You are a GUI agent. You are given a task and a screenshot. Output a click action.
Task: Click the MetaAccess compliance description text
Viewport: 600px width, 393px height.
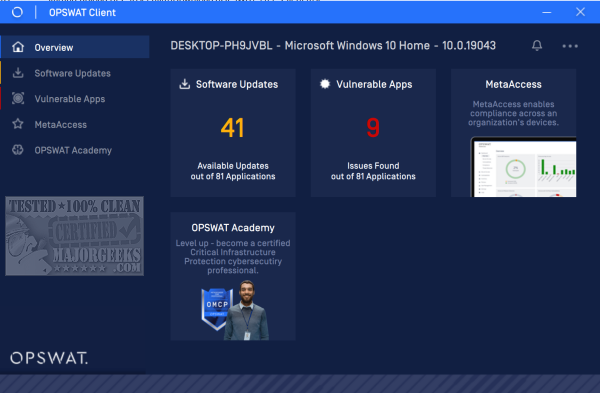point(513,113)
